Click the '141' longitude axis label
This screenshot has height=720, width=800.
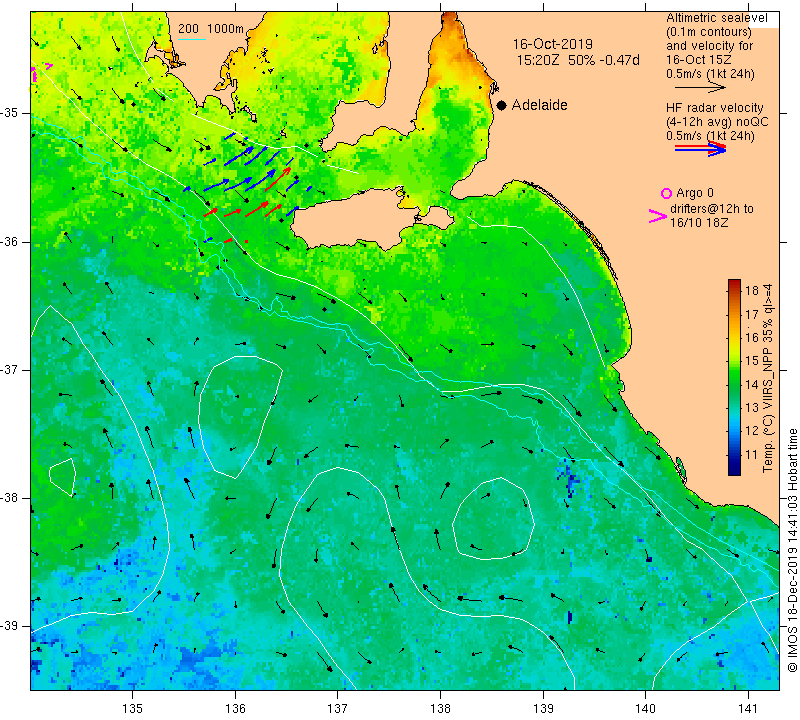pyautogui.click(x=748, y=709)
